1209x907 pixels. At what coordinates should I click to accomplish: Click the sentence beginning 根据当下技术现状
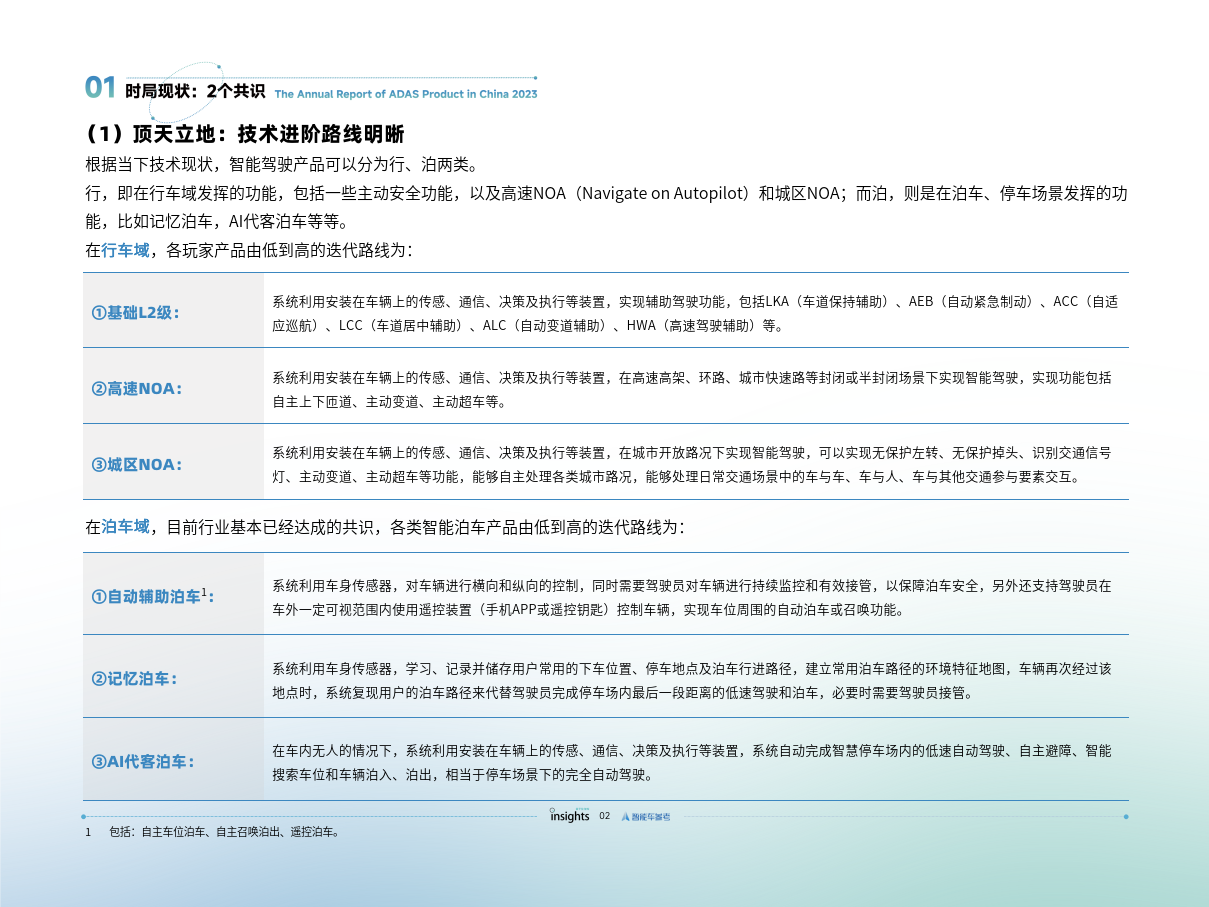click(x=281, y=165)
